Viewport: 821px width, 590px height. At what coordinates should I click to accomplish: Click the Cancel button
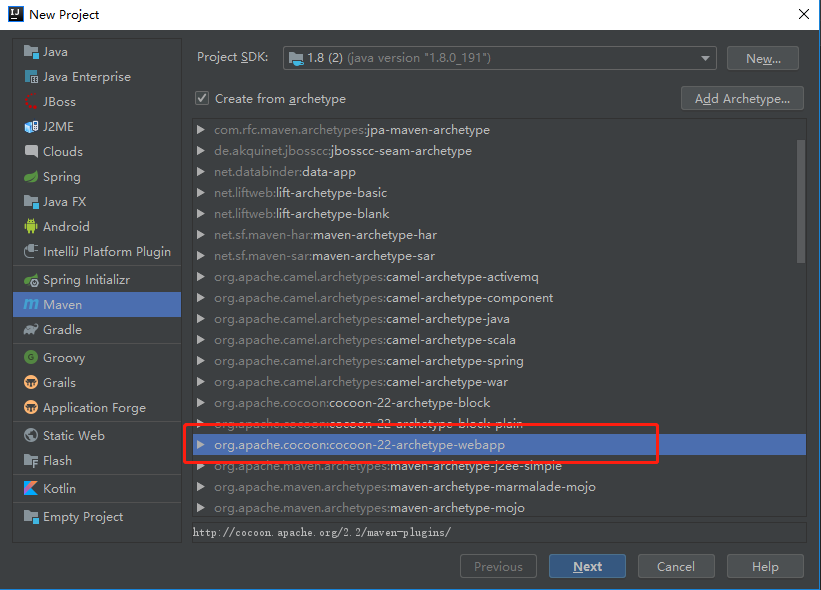coord(676,566)
